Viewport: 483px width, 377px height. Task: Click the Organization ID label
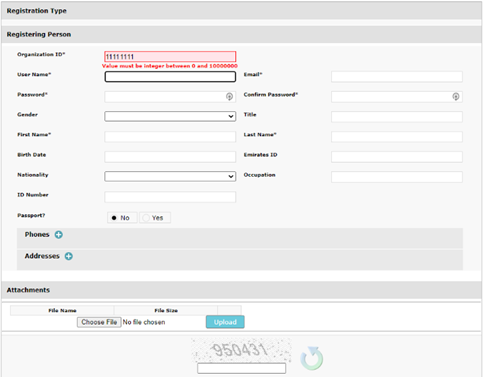(x=41, y=54)
